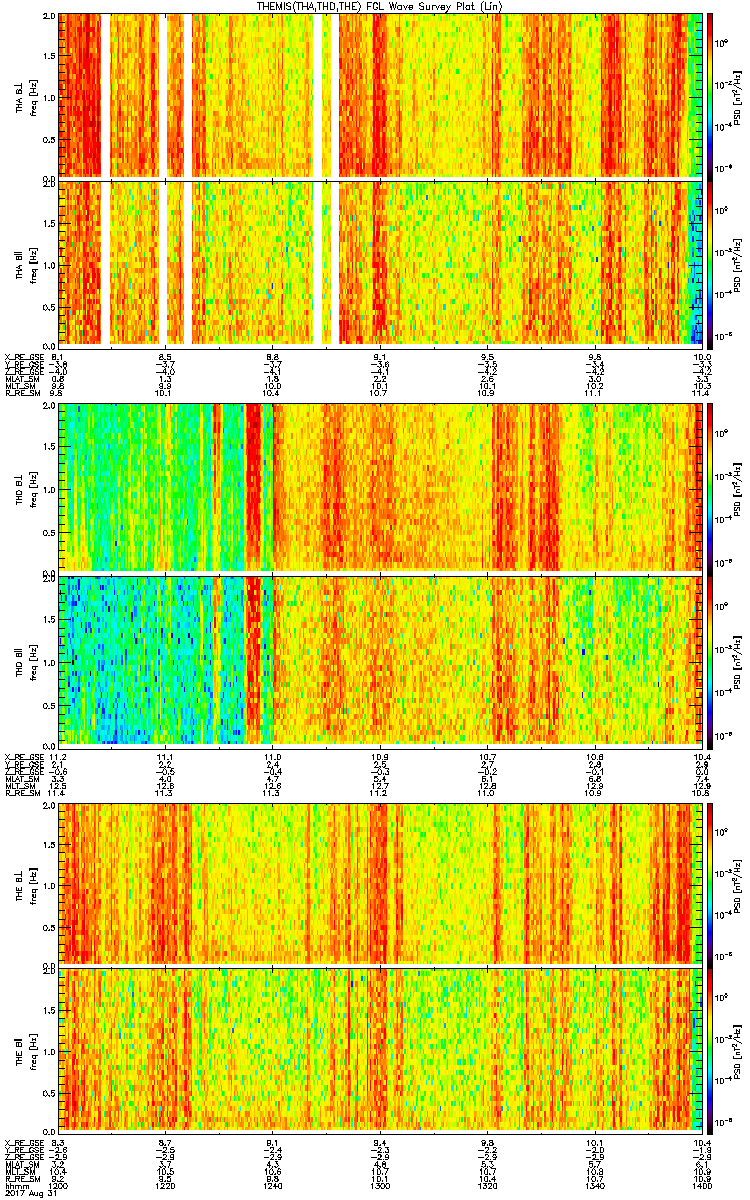This screenshot has width=750, height=1200.
Task: Click the 1340 time tick label
Action: coord(595,1187)
